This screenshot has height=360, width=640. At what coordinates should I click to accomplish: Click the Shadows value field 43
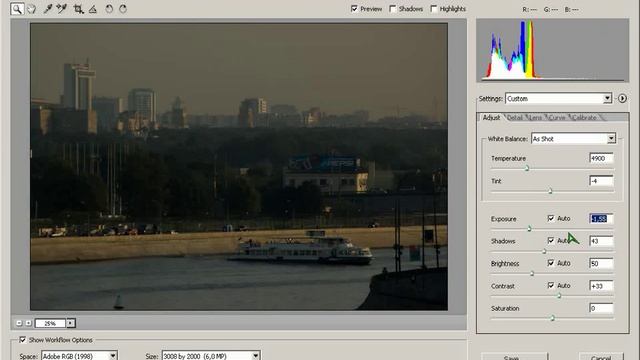601,241
